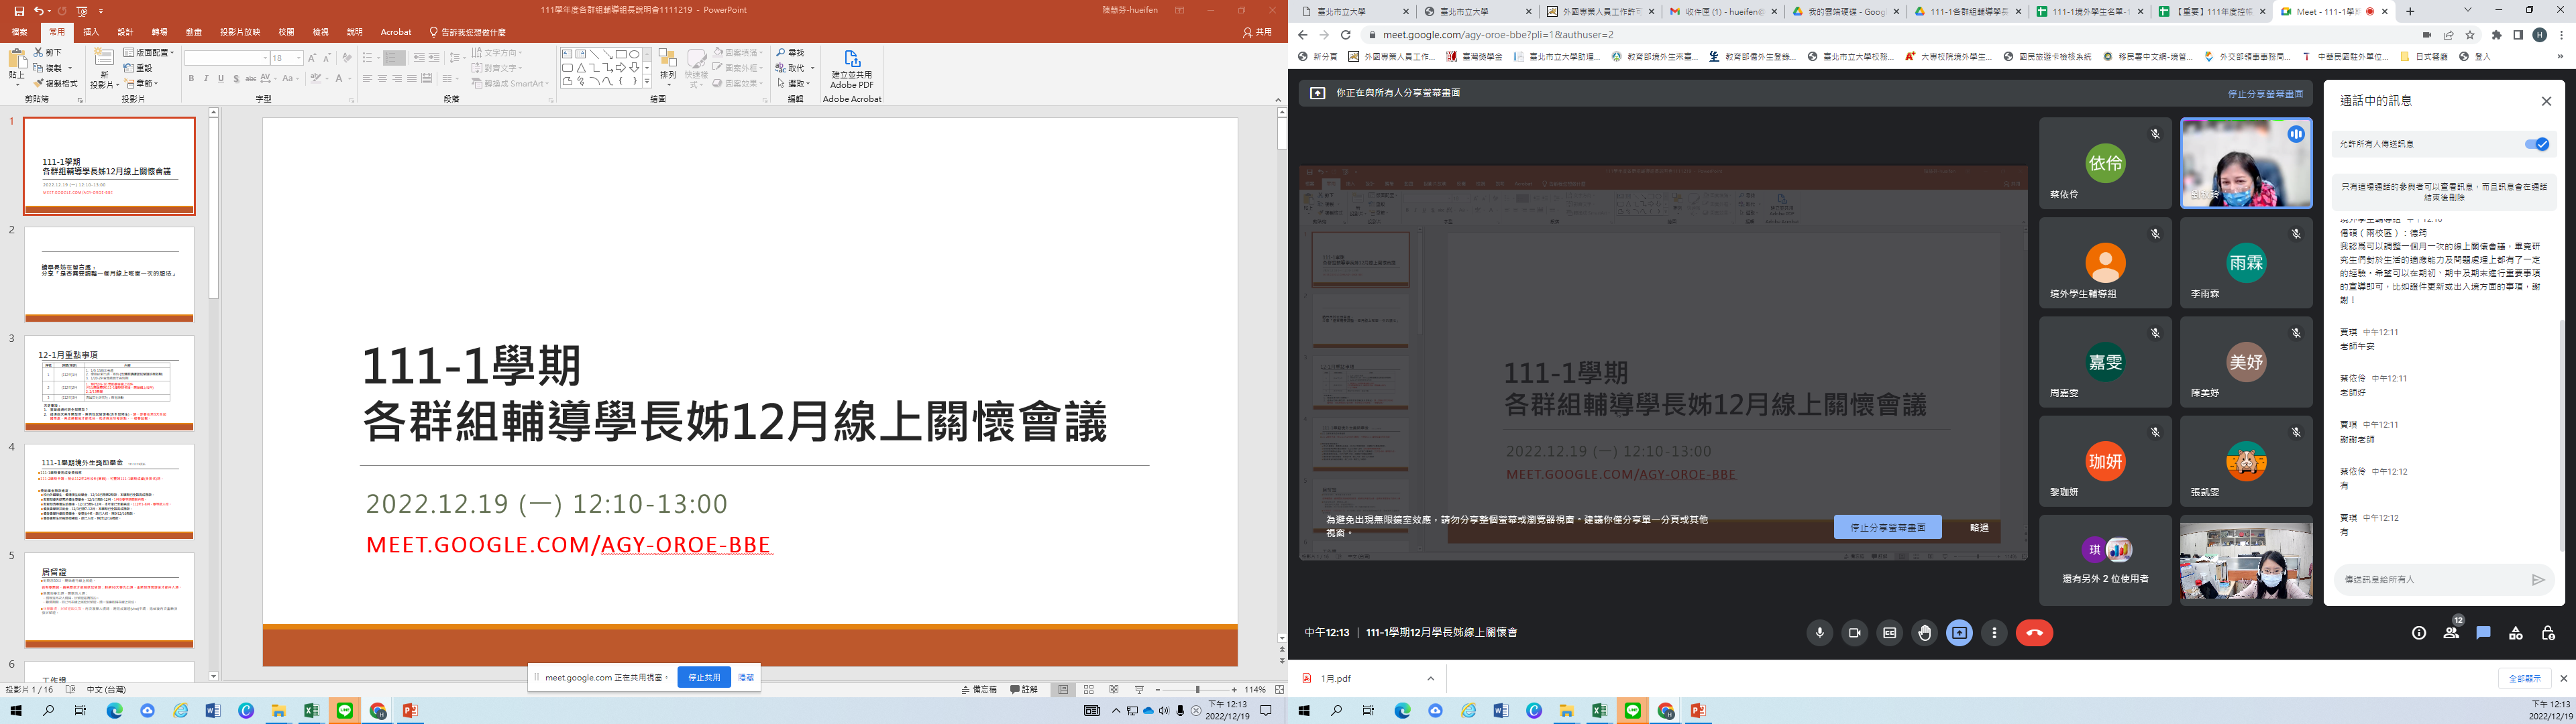Open meeting details info icon in Meet

tap(2418, 633)
